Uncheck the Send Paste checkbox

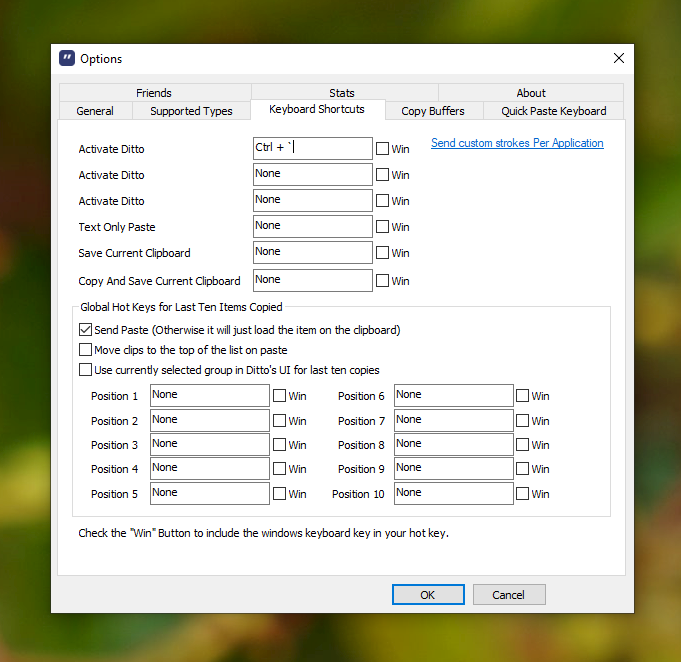click(x=86, y=330)
